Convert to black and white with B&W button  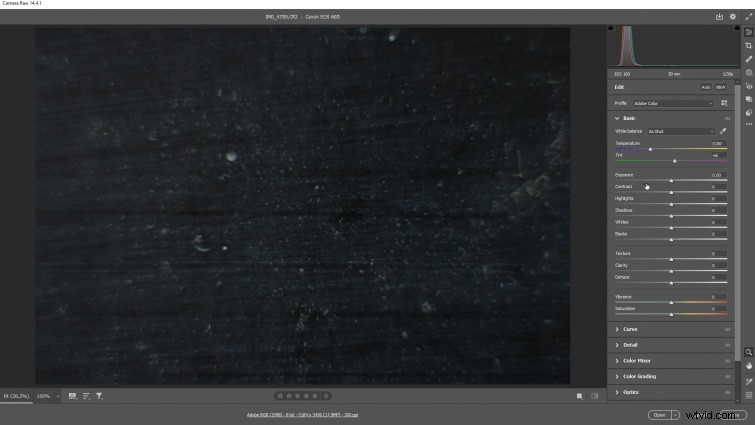[721, 87]
